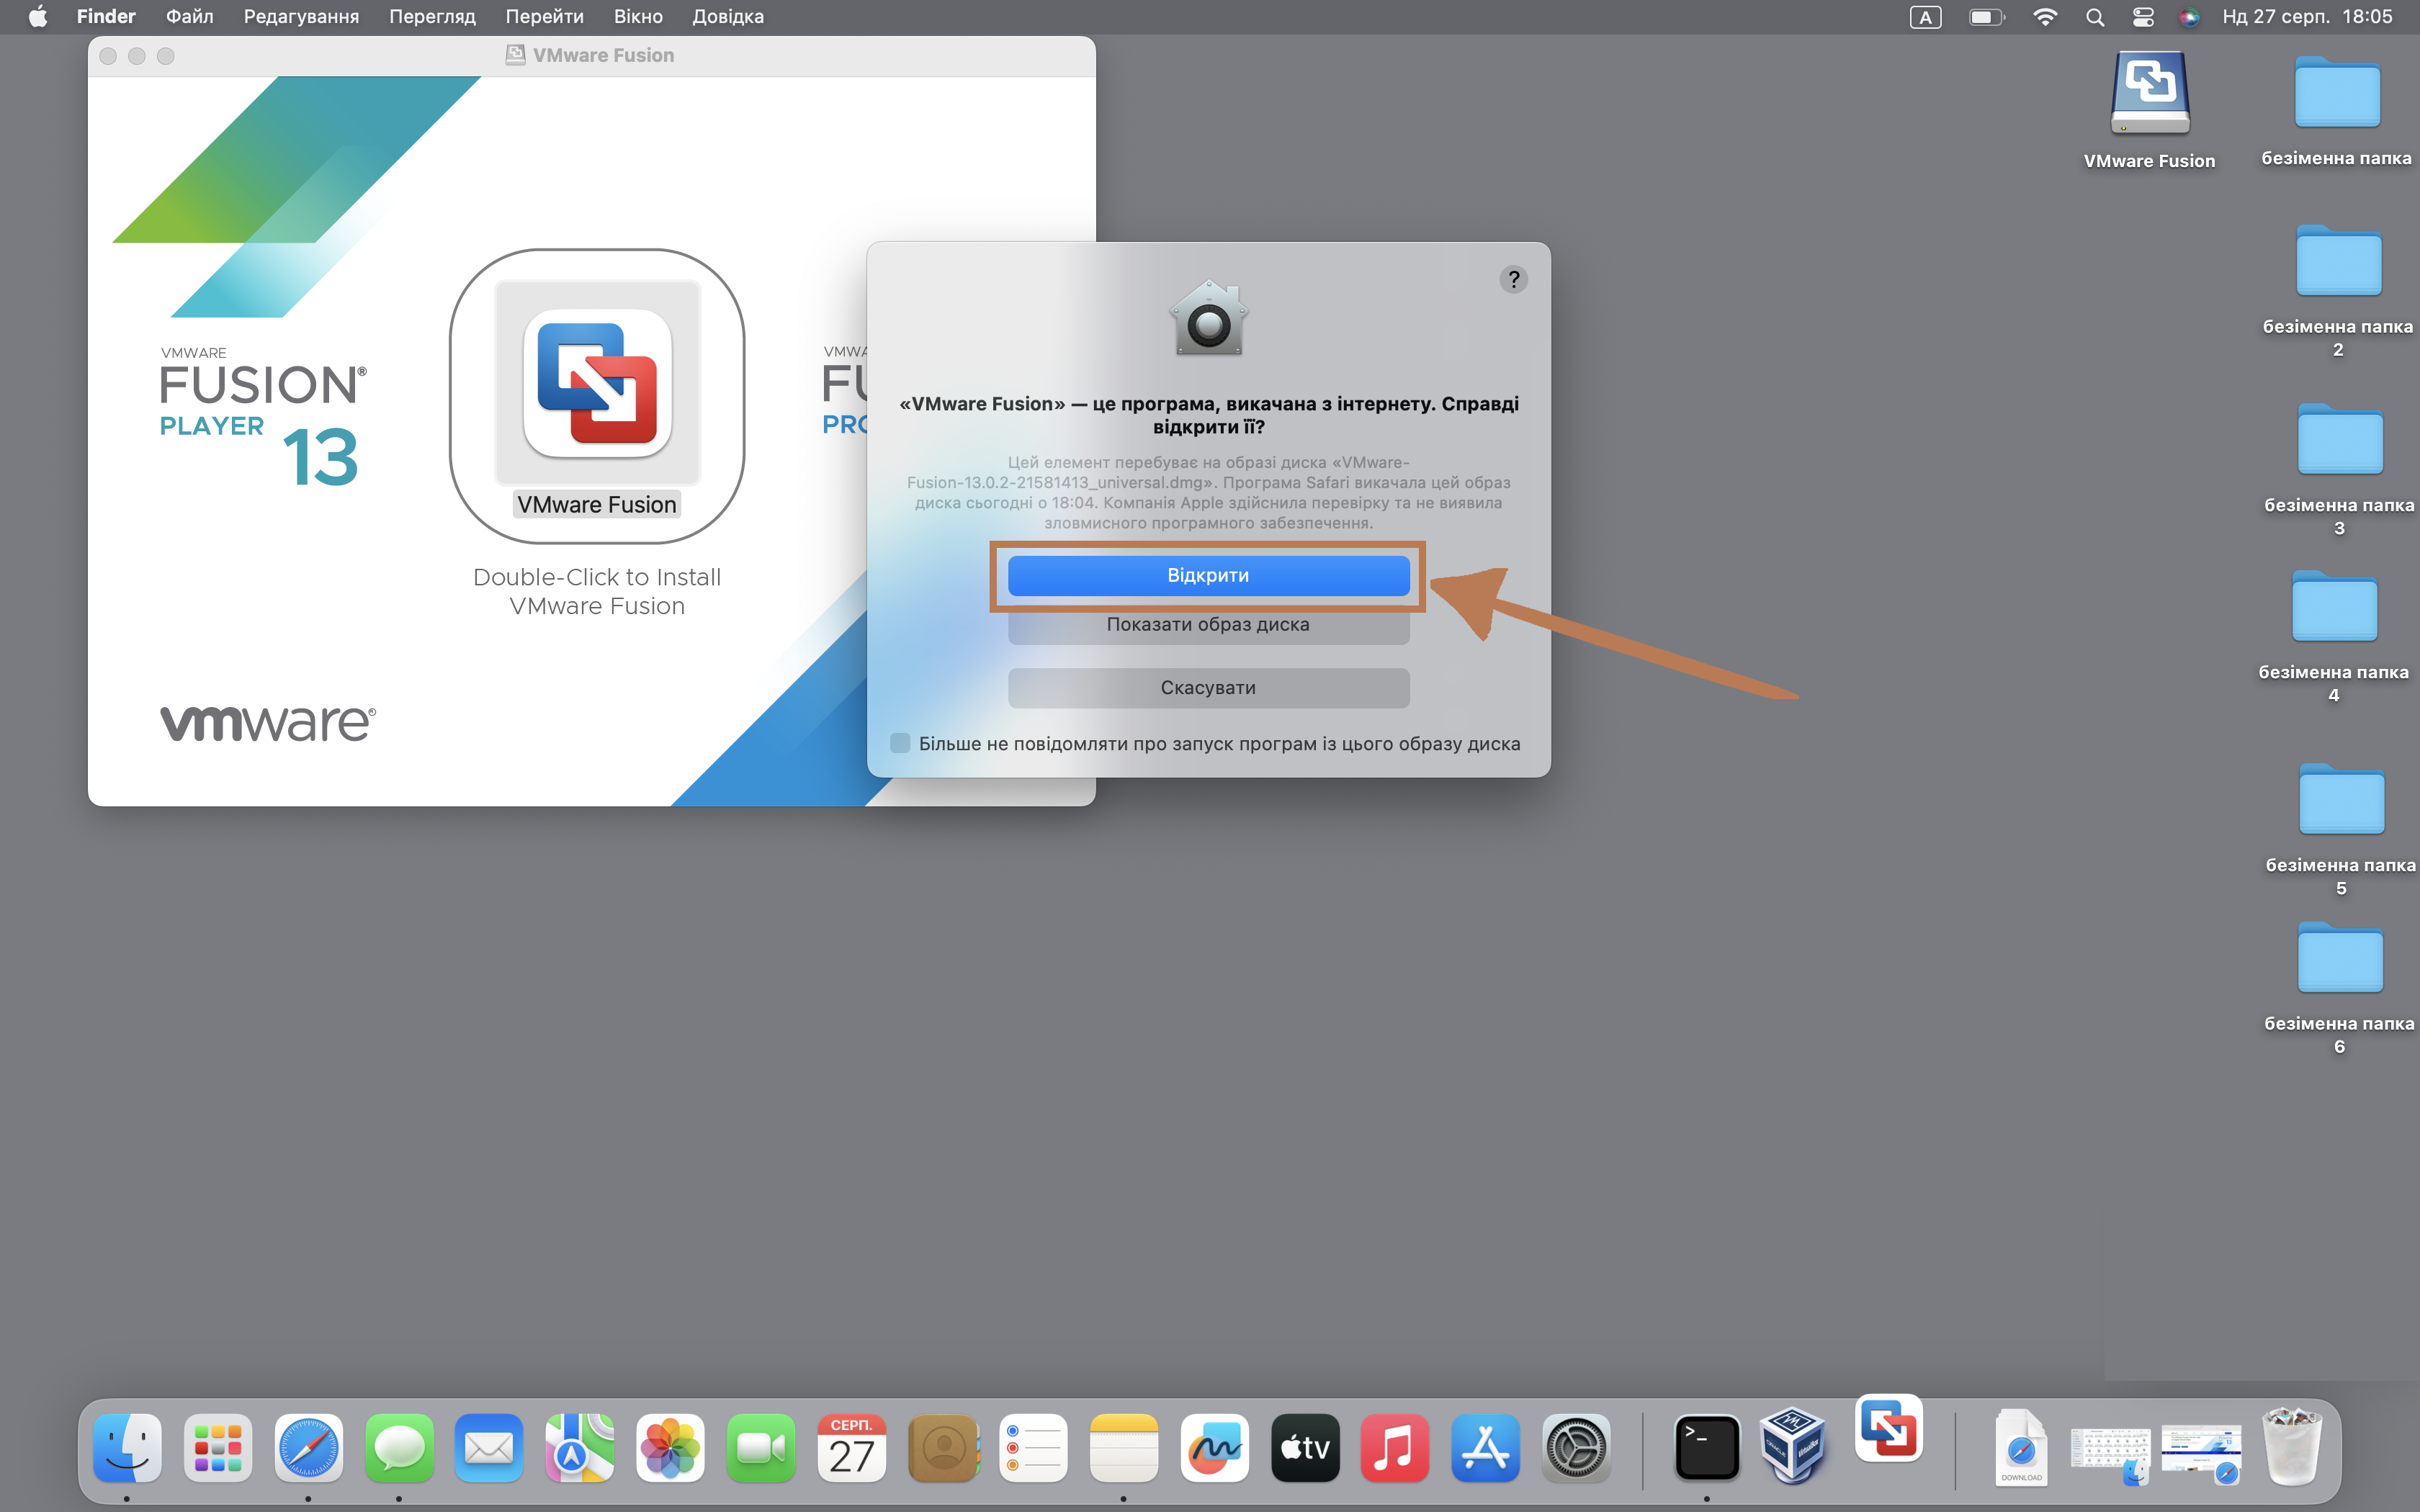2420x1512 pixels.
Task: Click the date and time clock
Action: coord(2307,17)
